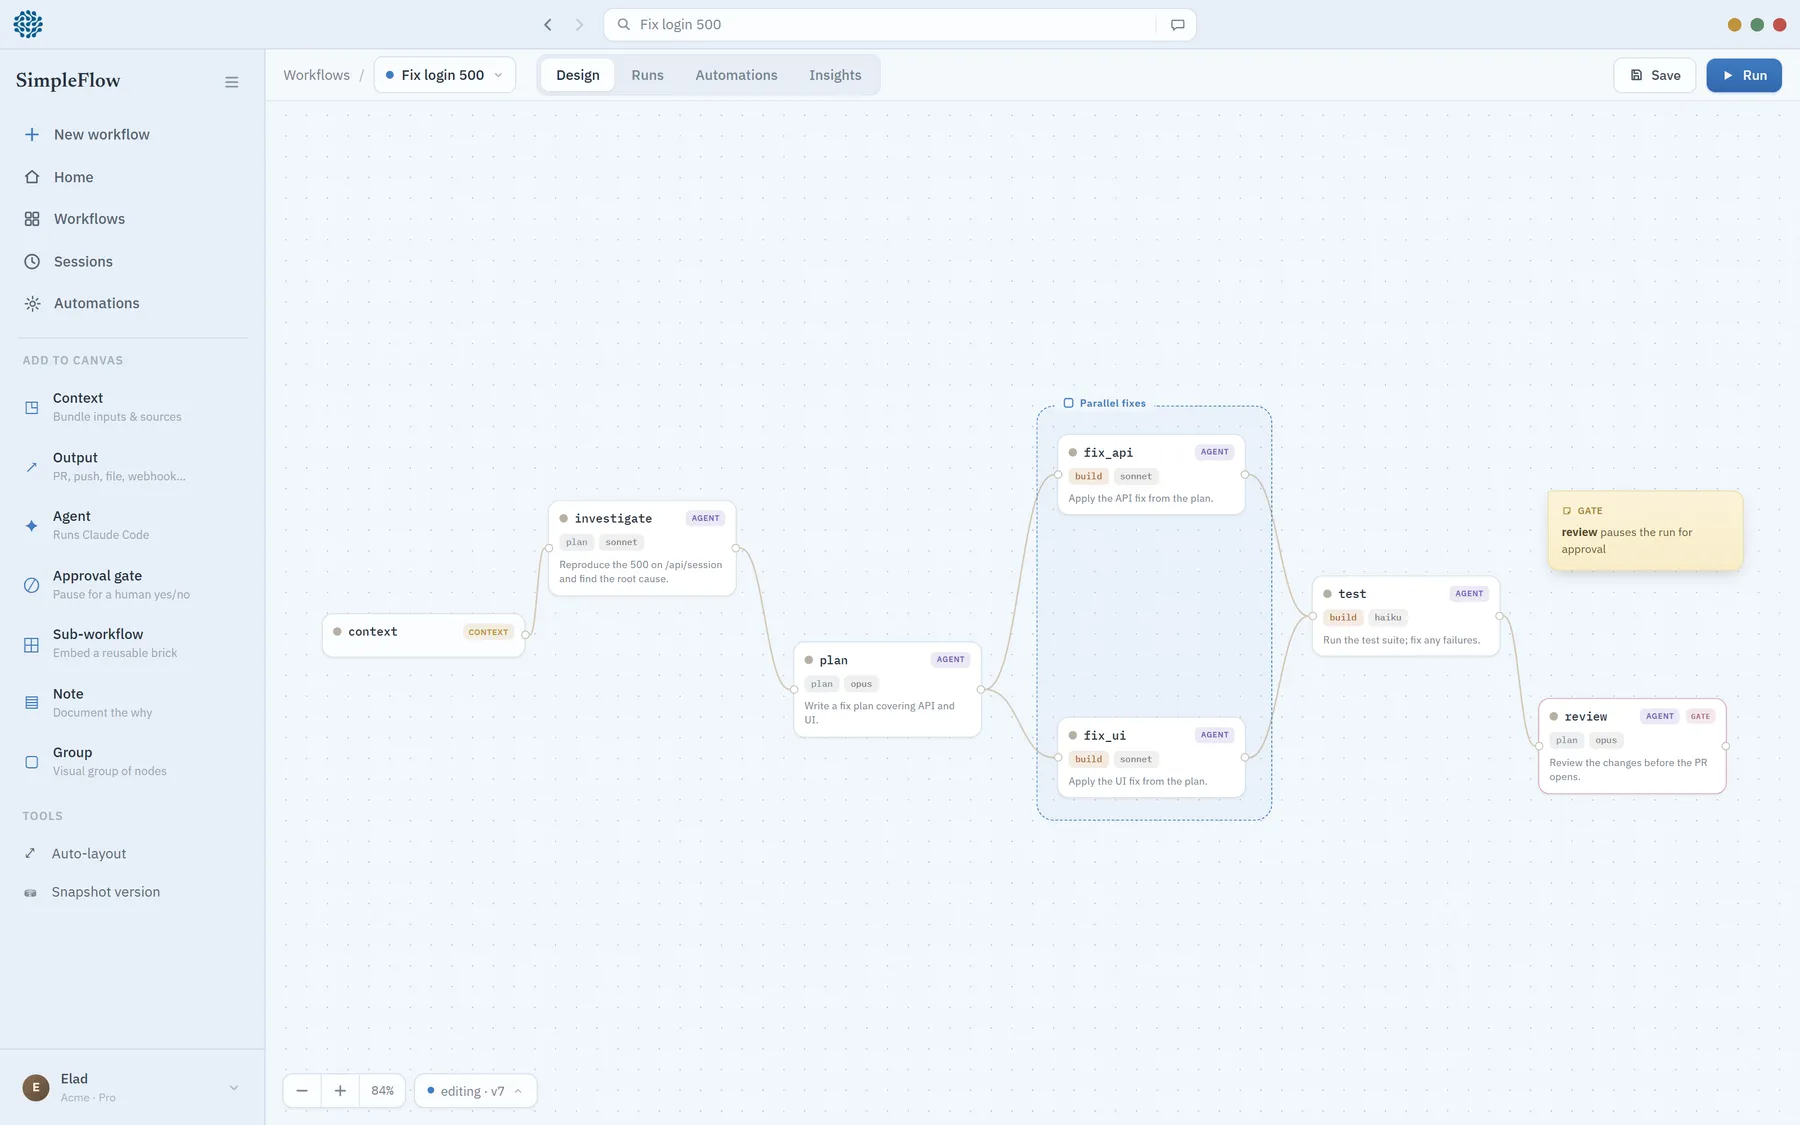Viewport: 1800px width, 1125px height.
Task: Click the Auto-layout arrows icon
Action: click(30, 853)
